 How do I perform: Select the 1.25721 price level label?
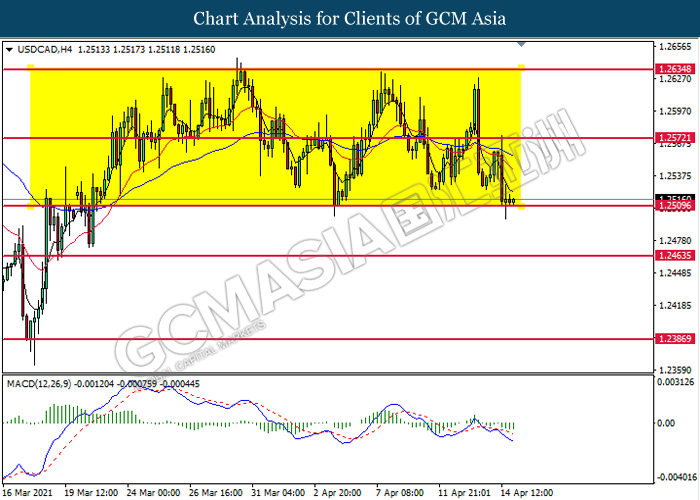pyautogui.click(x=675, y=138)
